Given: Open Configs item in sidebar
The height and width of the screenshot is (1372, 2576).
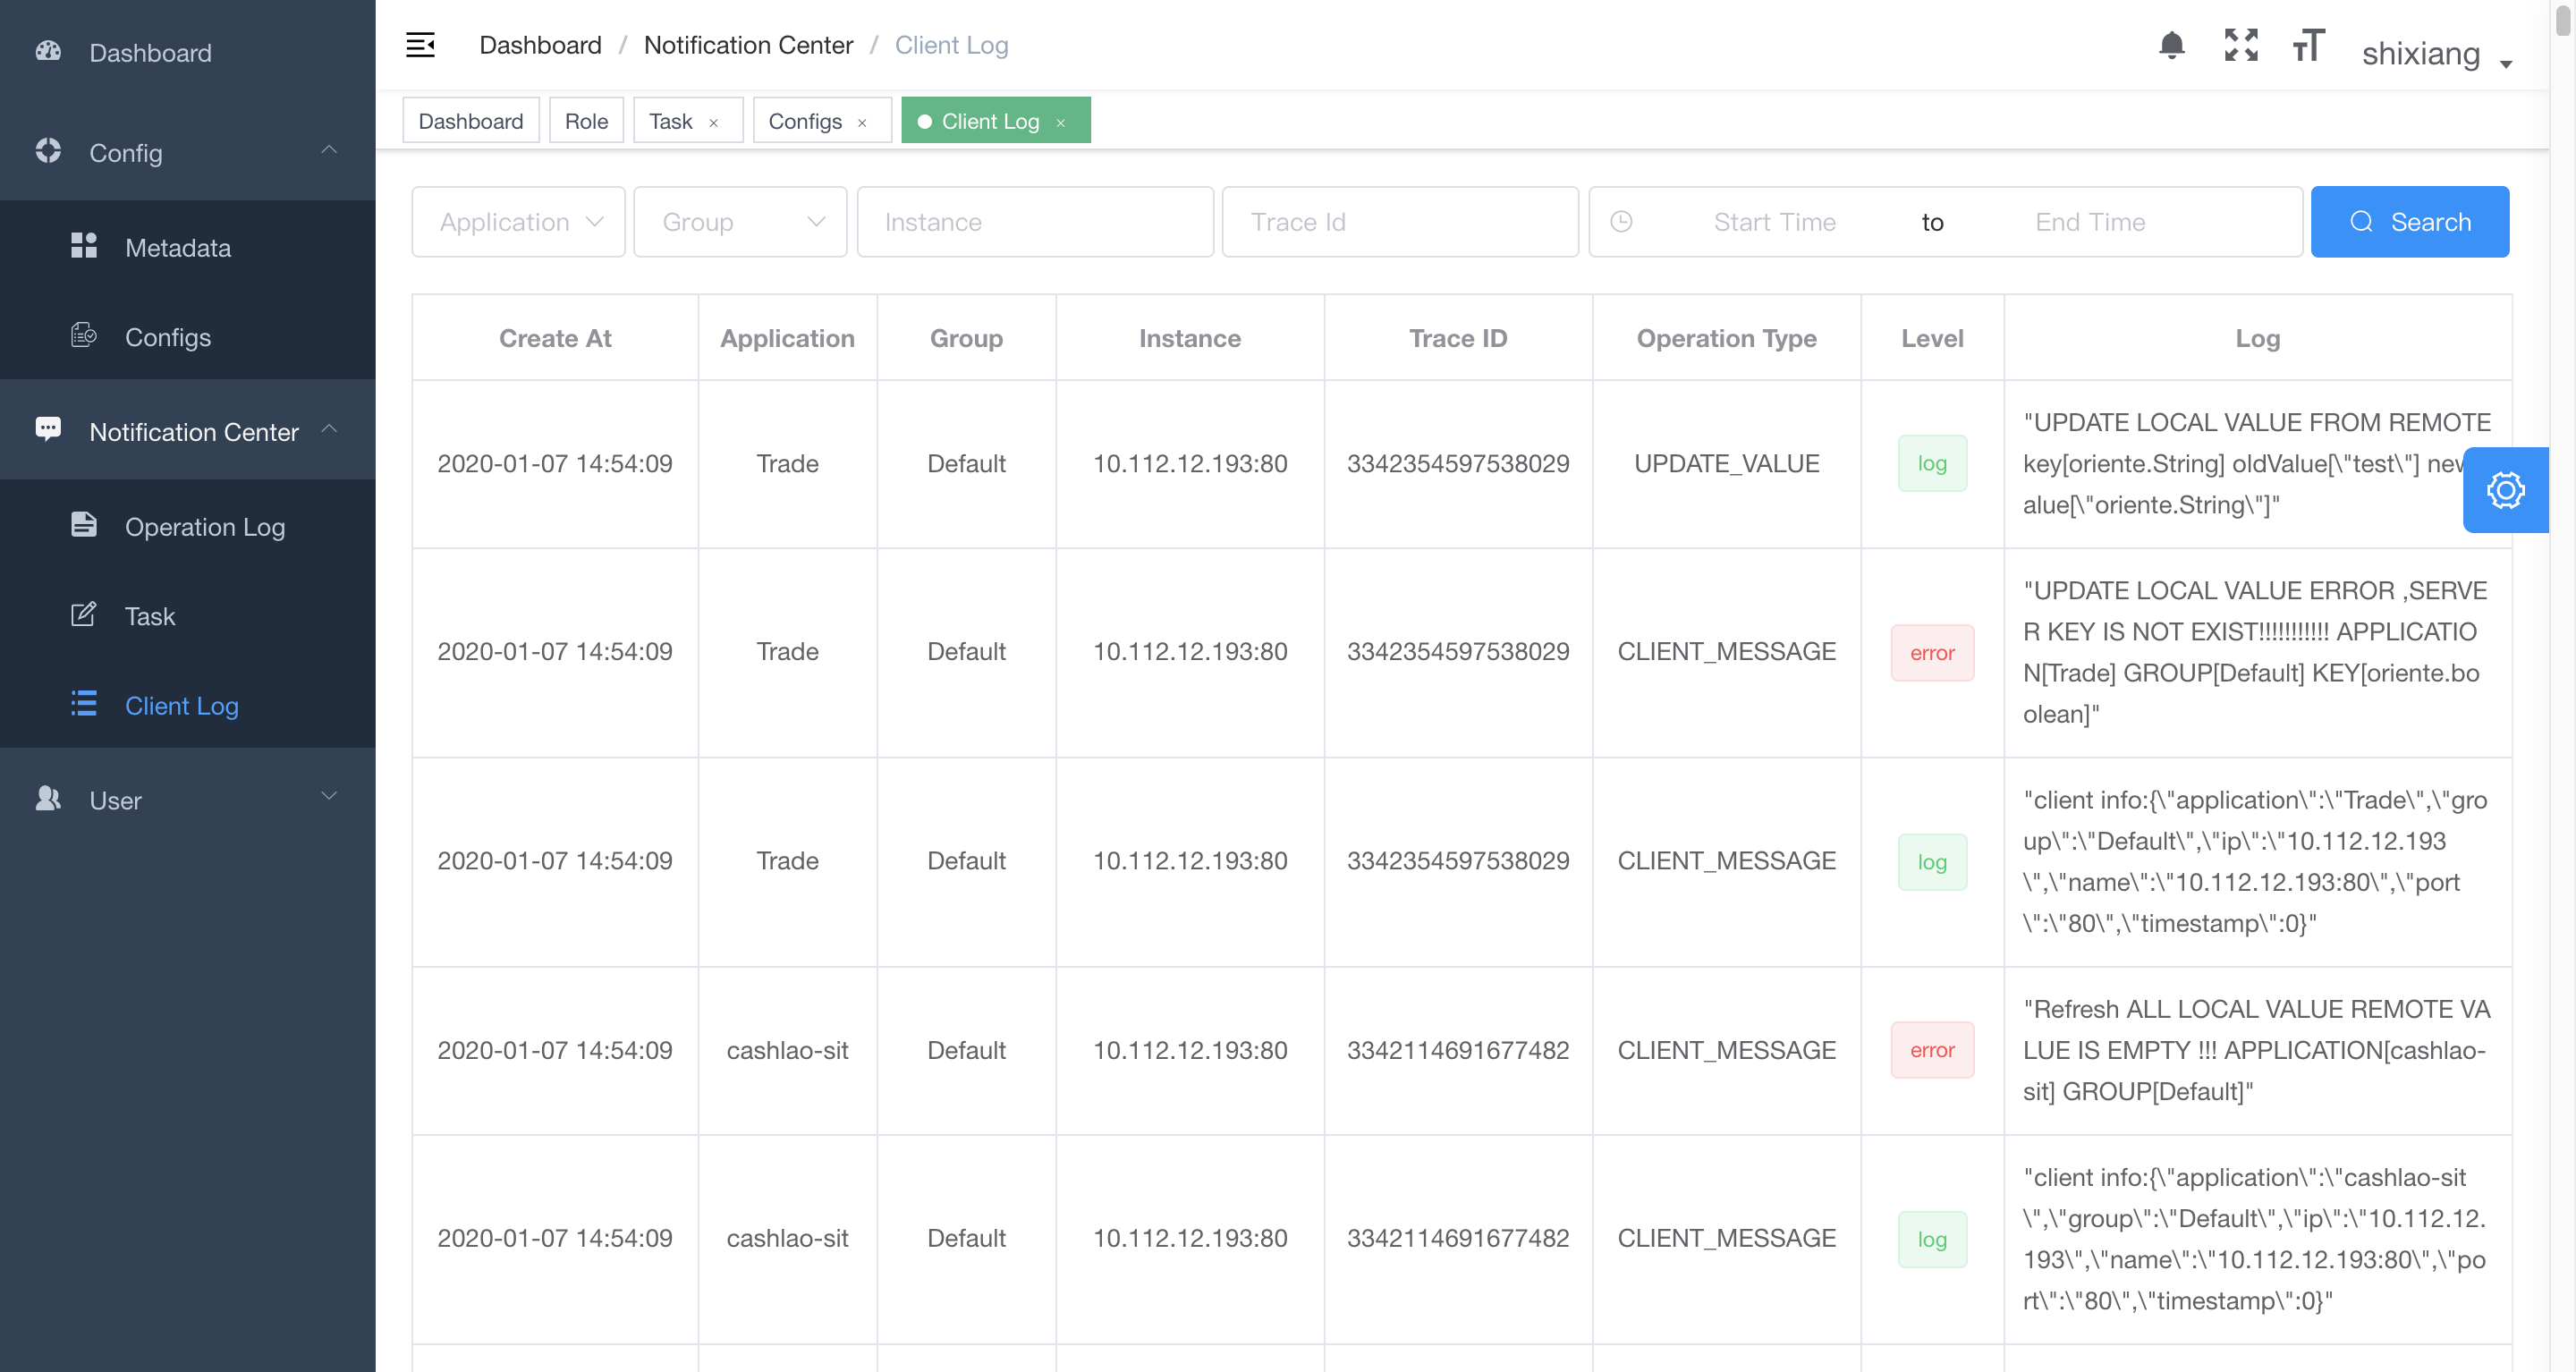Looking at the screenshot, I should [167, 337].
